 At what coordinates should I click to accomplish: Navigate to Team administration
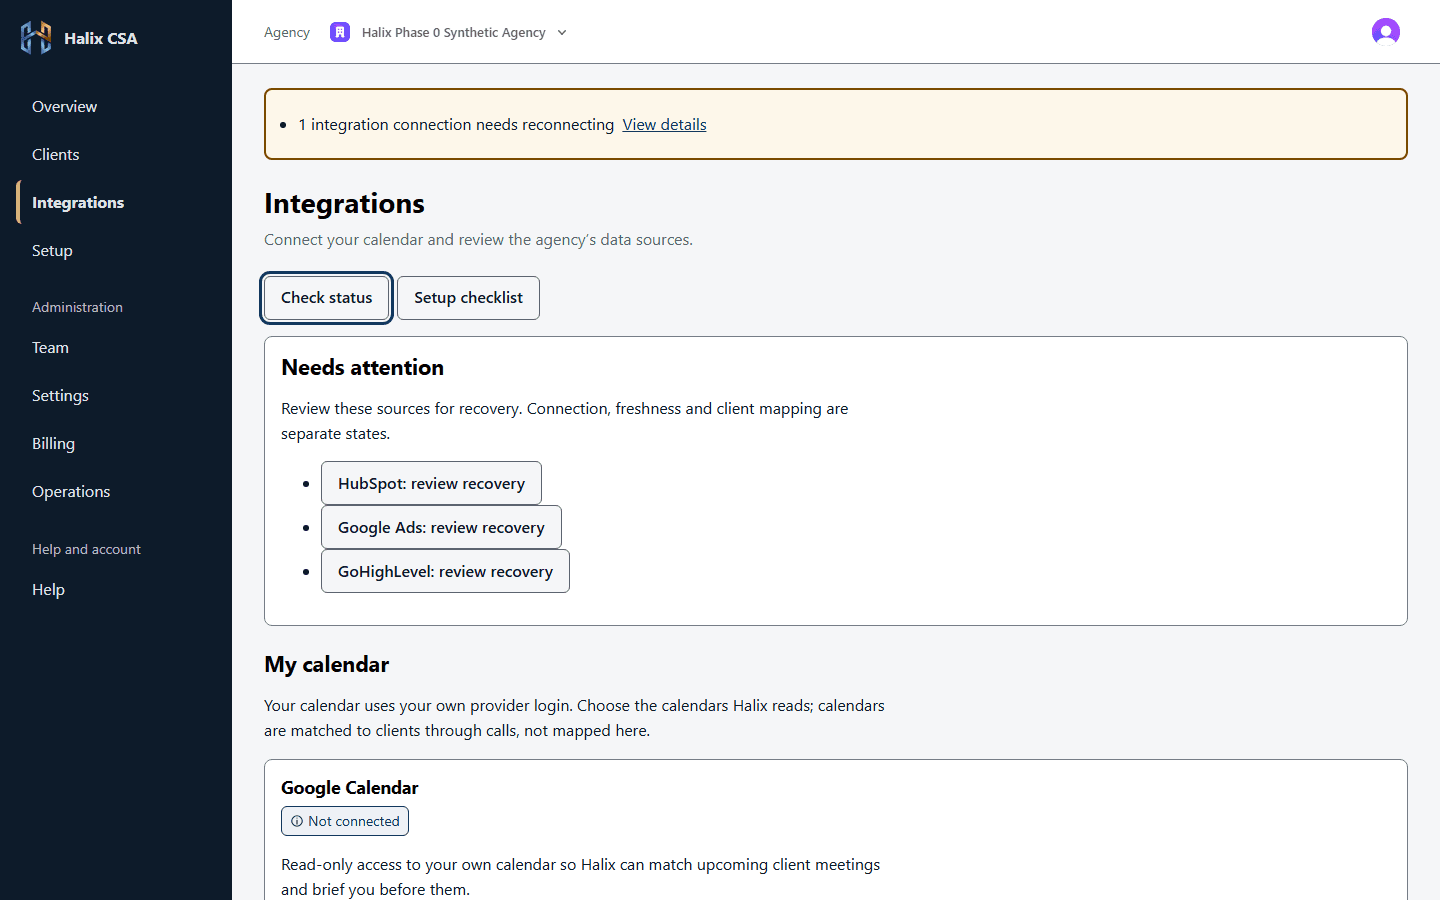point(50,347)
